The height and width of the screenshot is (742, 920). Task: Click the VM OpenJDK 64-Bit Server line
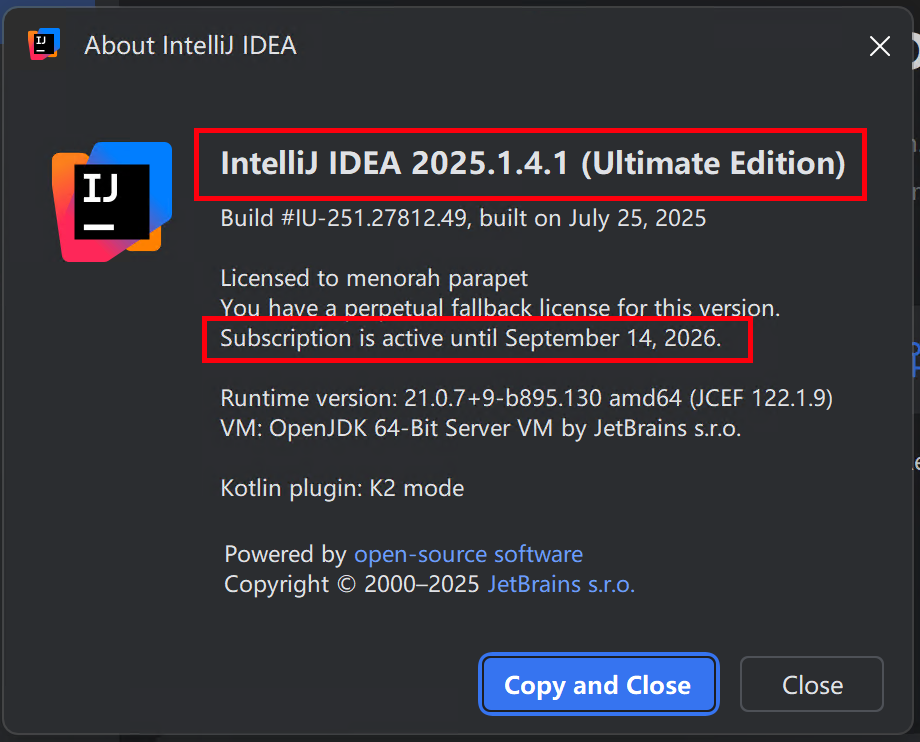click(481, 429)
